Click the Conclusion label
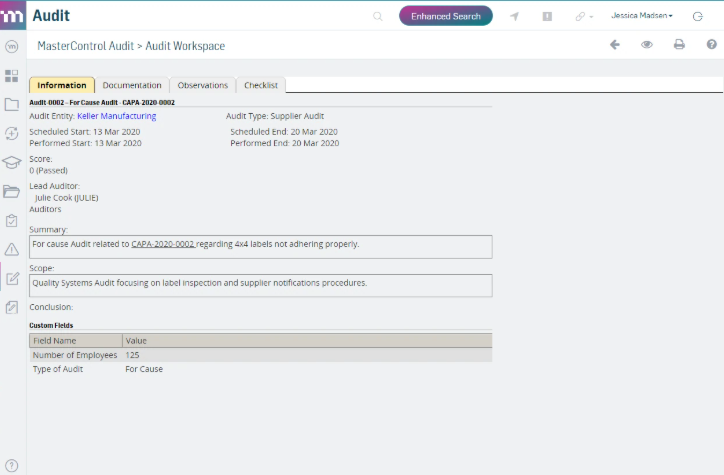This screenshot has height=475, width=724. (51, 307)
